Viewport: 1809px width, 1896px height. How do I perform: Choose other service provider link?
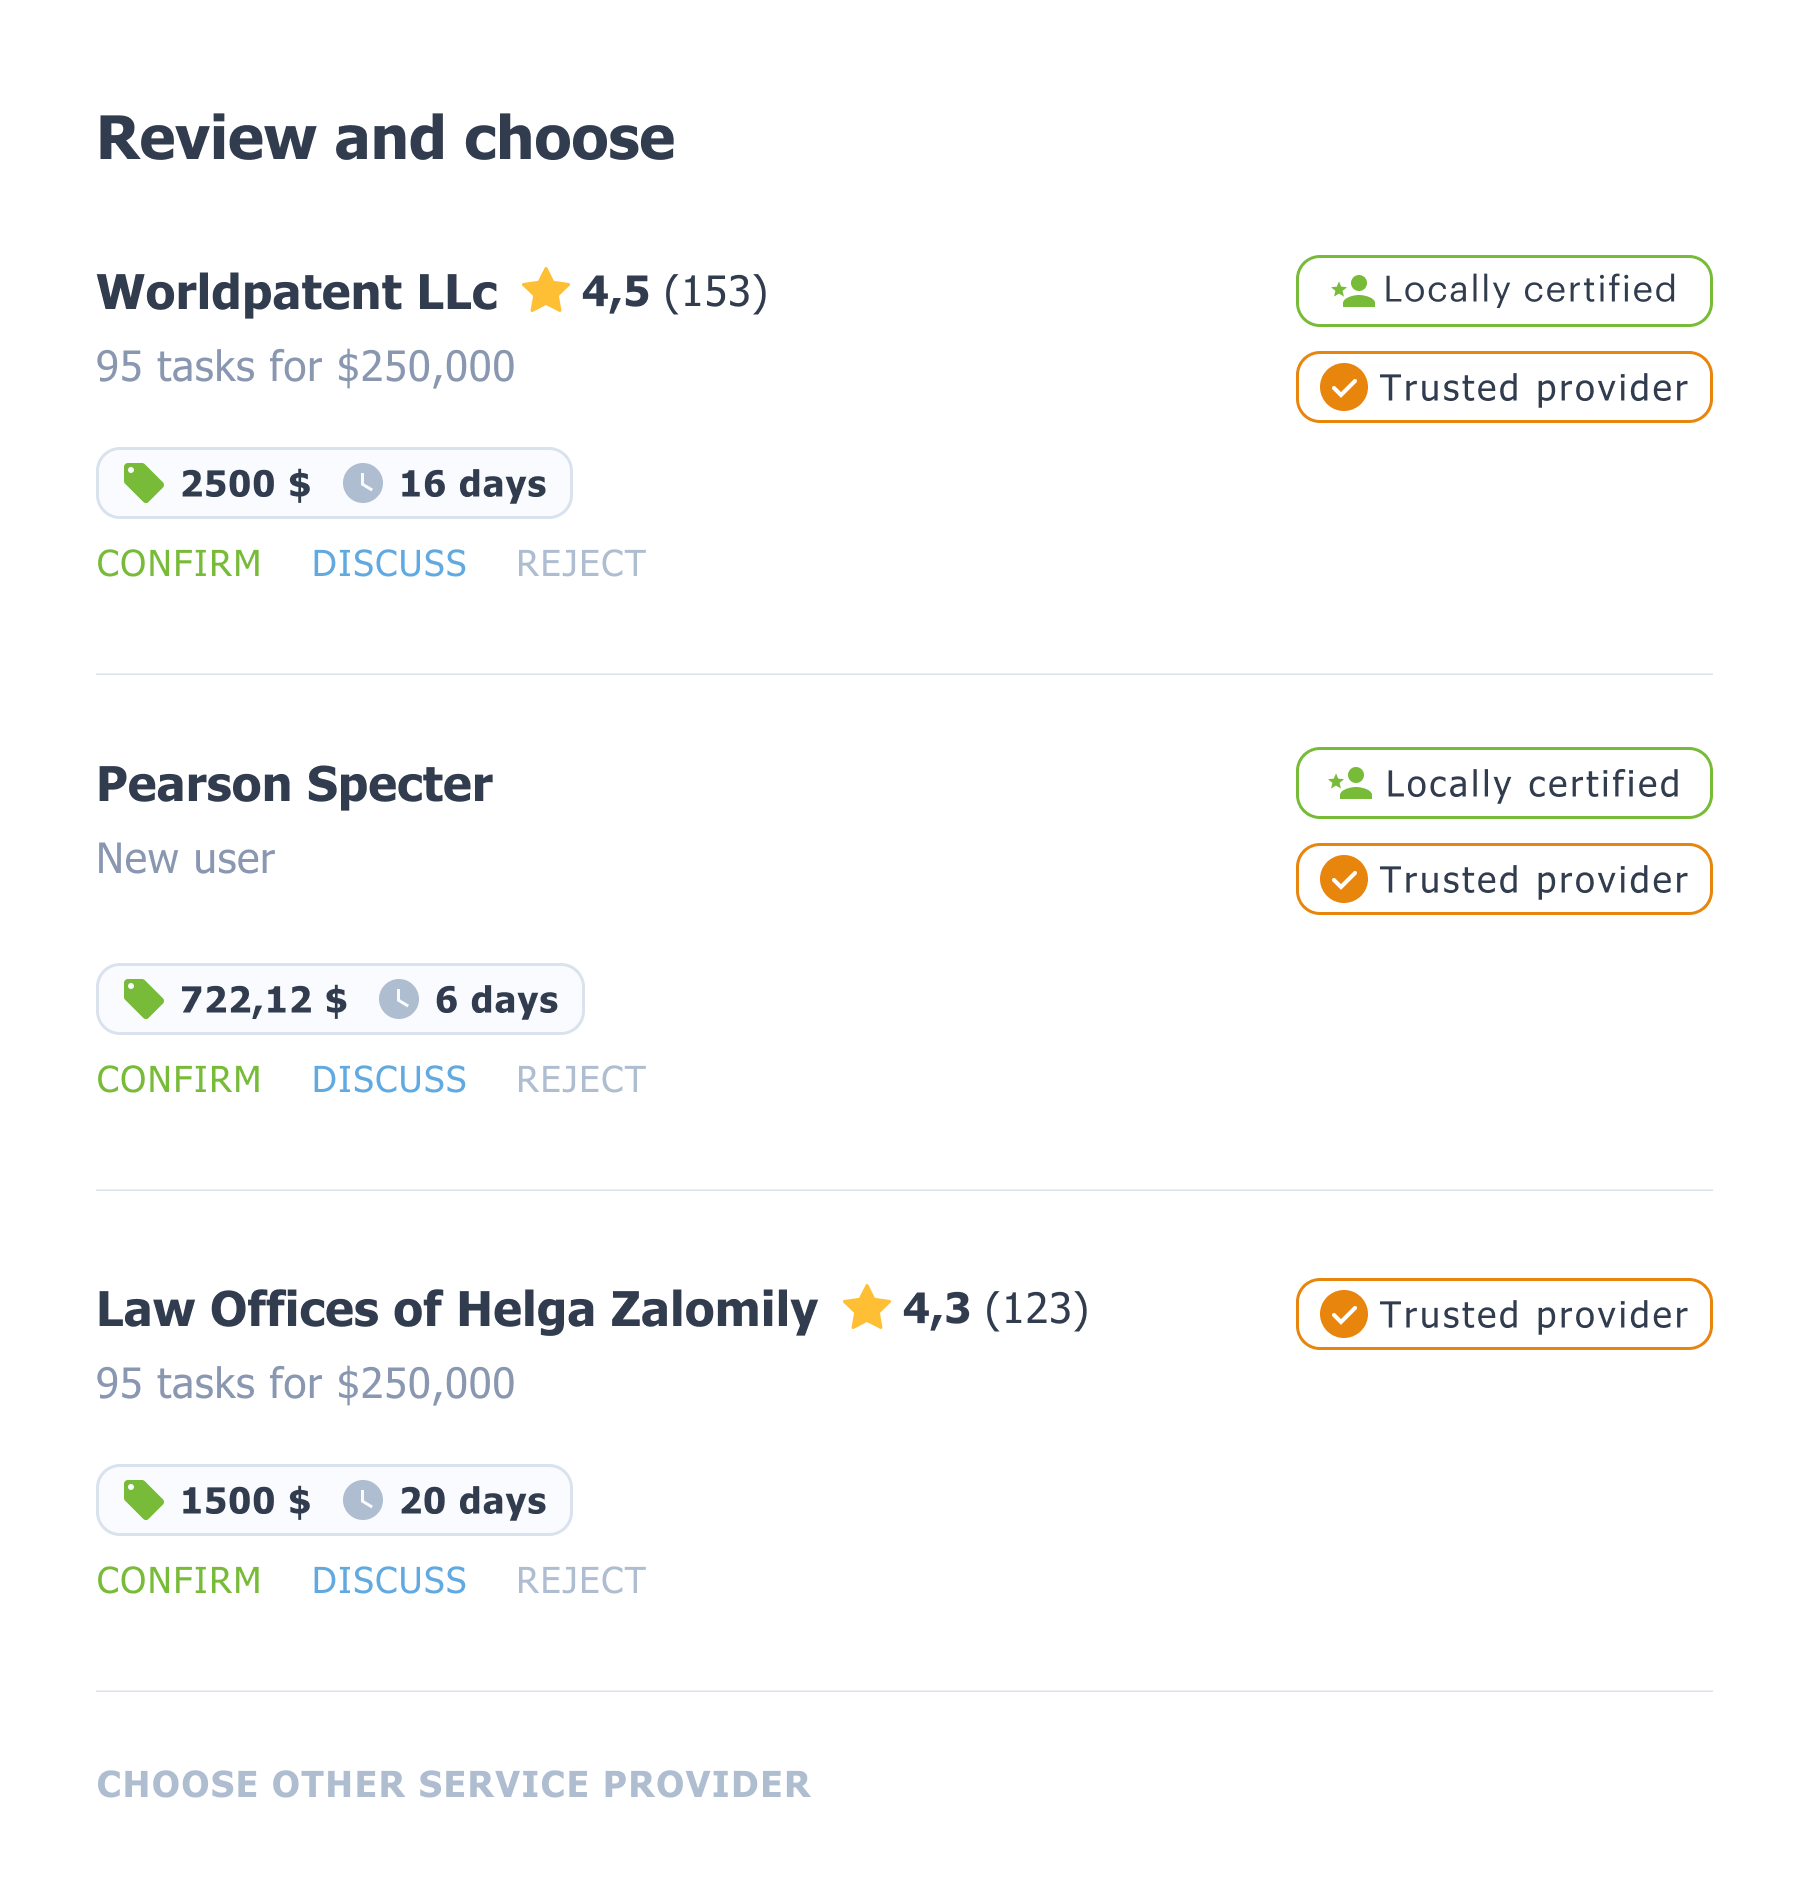[453, 1784]
